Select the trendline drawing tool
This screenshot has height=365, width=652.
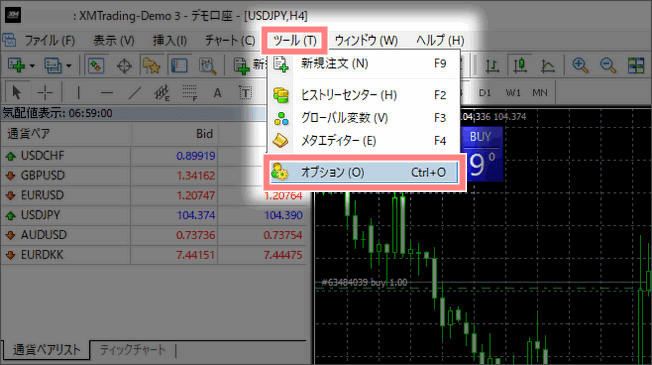tap(134, 93)
